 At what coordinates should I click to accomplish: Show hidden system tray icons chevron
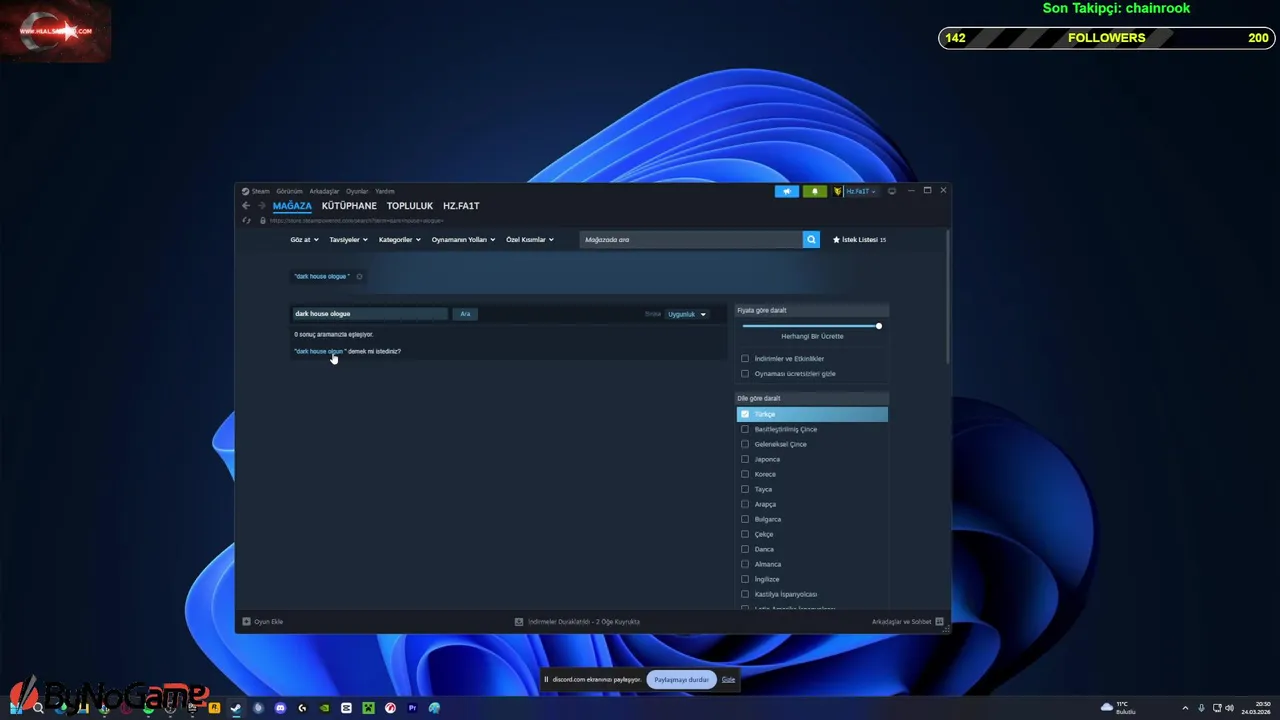1185,708
